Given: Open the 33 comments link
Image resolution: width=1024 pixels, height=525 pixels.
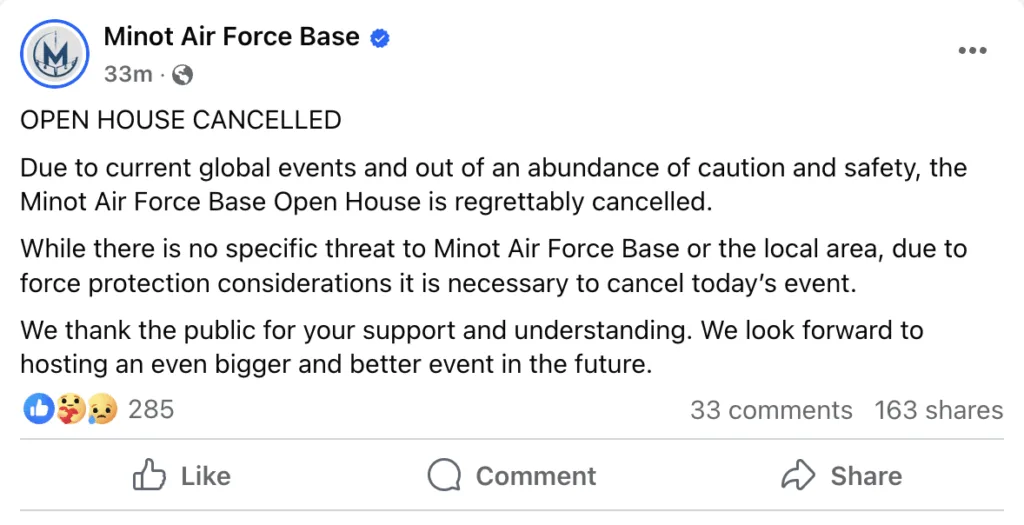Looking at the screenshot, I should [771, 410].
